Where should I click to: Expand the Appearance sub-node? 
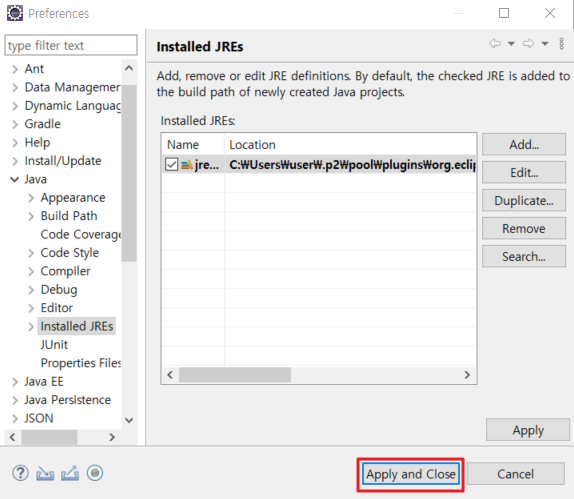[x=31, y=198]
